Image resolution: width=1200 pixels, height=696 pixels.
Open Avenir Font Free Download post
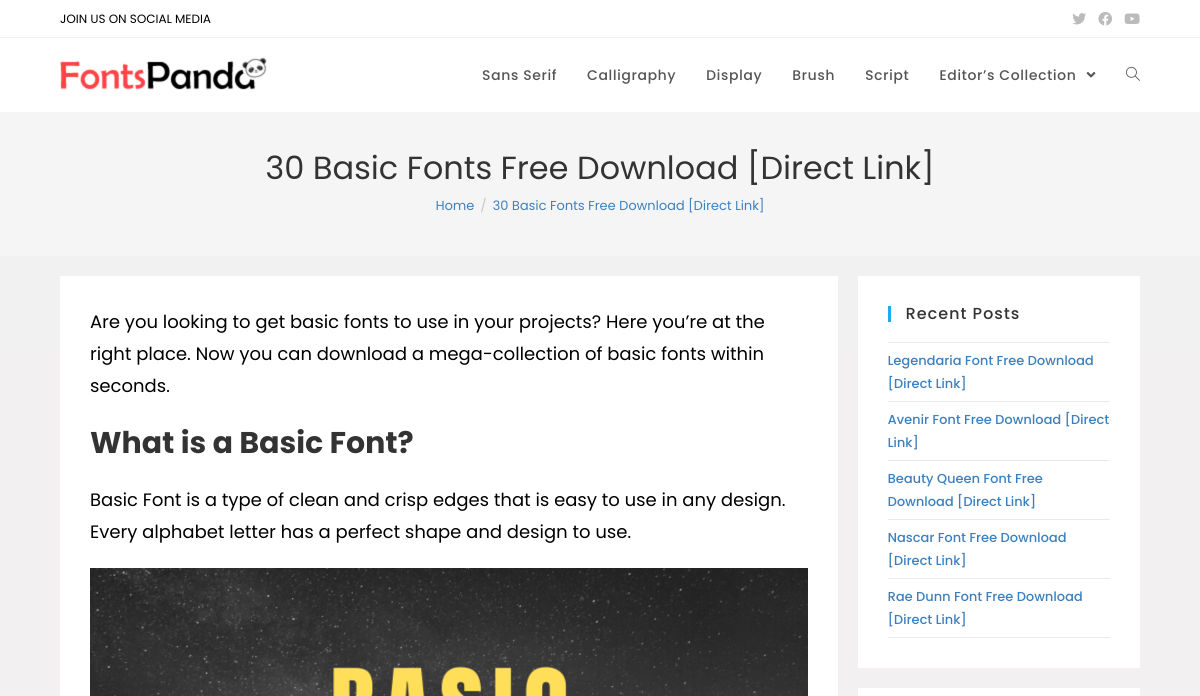tap(998, 420)
